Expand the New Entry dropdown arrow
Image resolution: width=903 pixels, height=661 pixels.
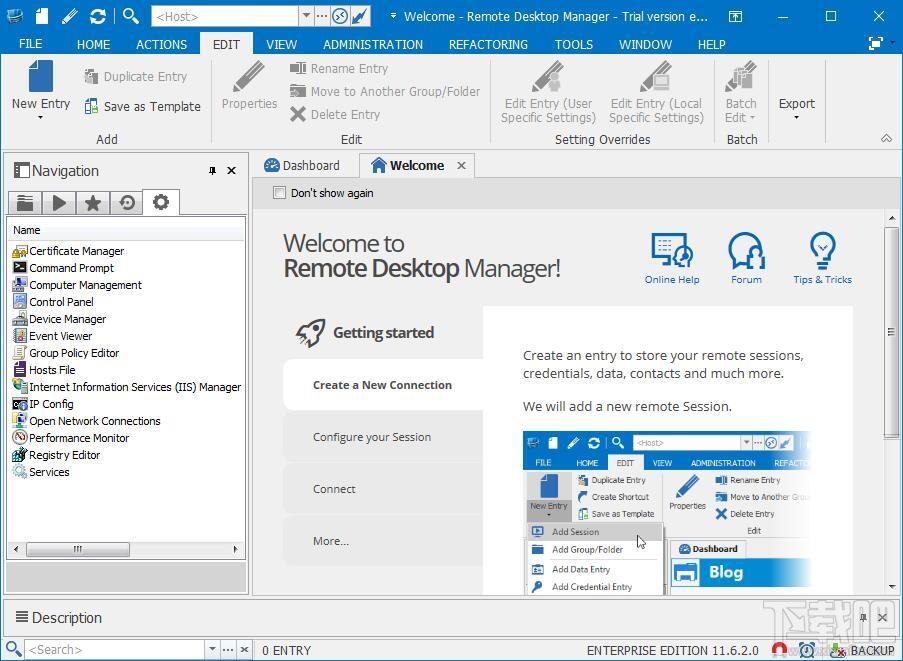coord(40,117)
